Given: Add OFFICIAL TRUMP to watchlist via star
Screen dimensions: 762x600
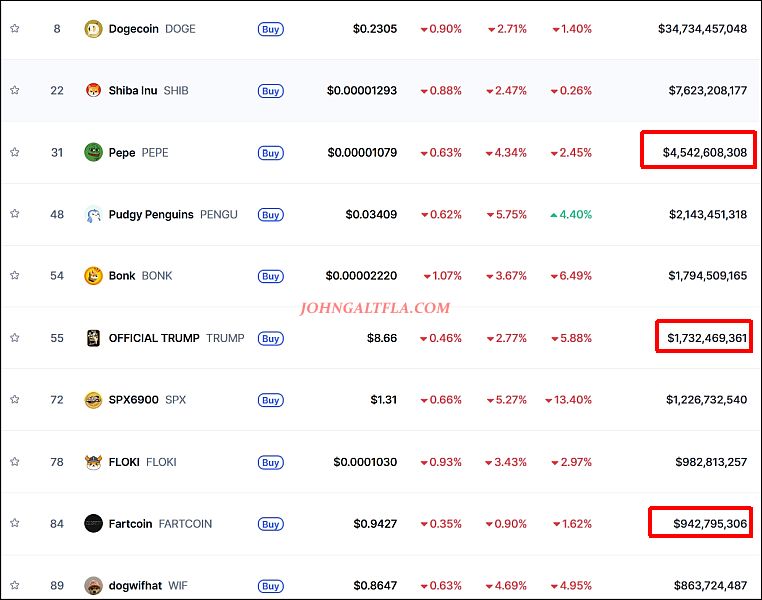Looking at the screenshot, I should 15,337.
